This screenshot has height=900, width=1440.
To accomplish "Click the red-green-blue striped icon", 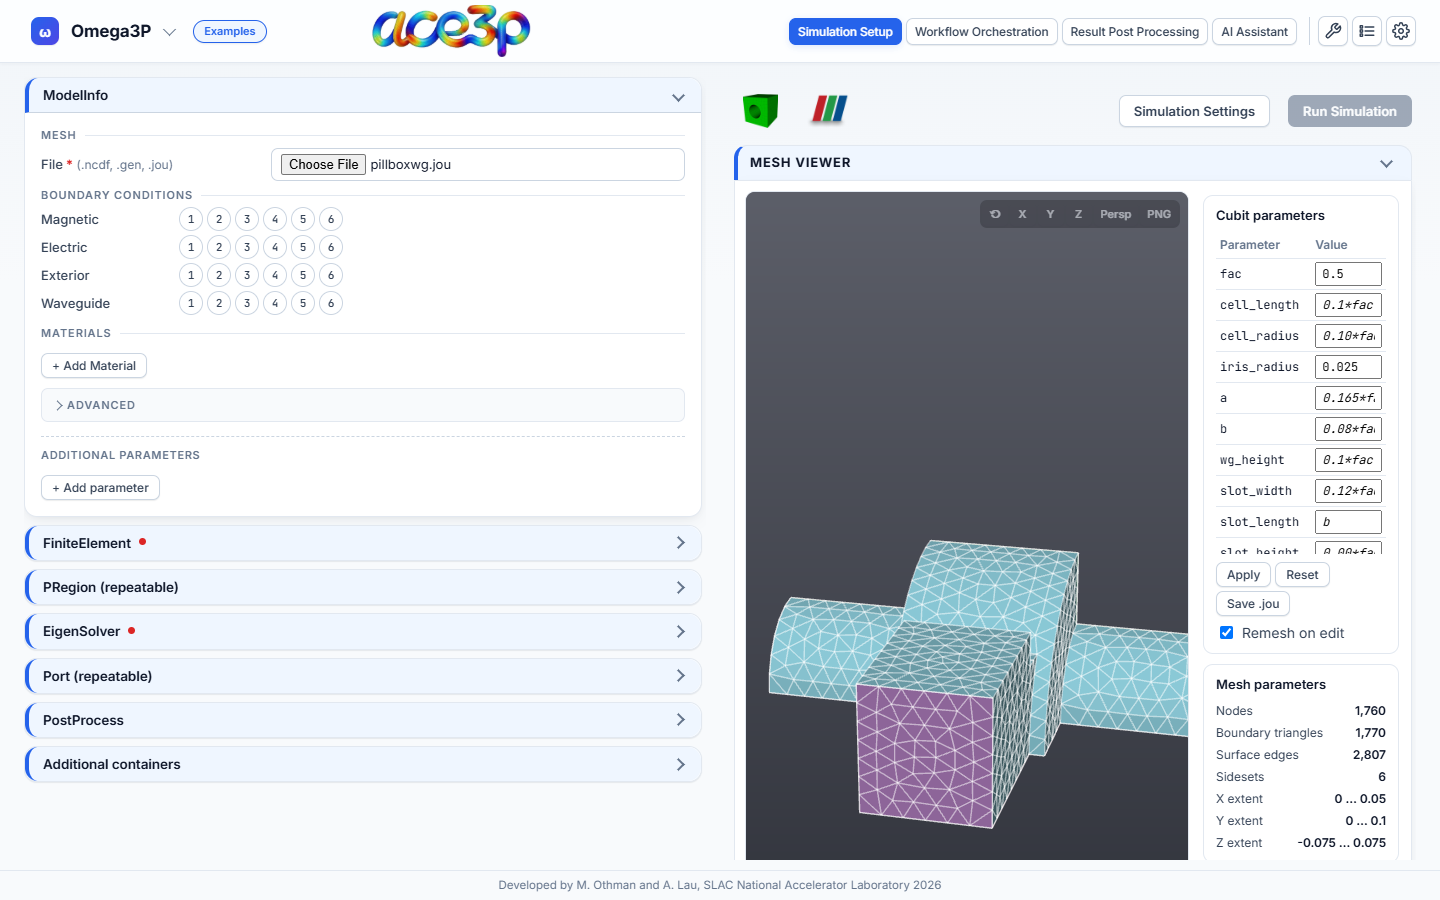I will pos(829,109).
